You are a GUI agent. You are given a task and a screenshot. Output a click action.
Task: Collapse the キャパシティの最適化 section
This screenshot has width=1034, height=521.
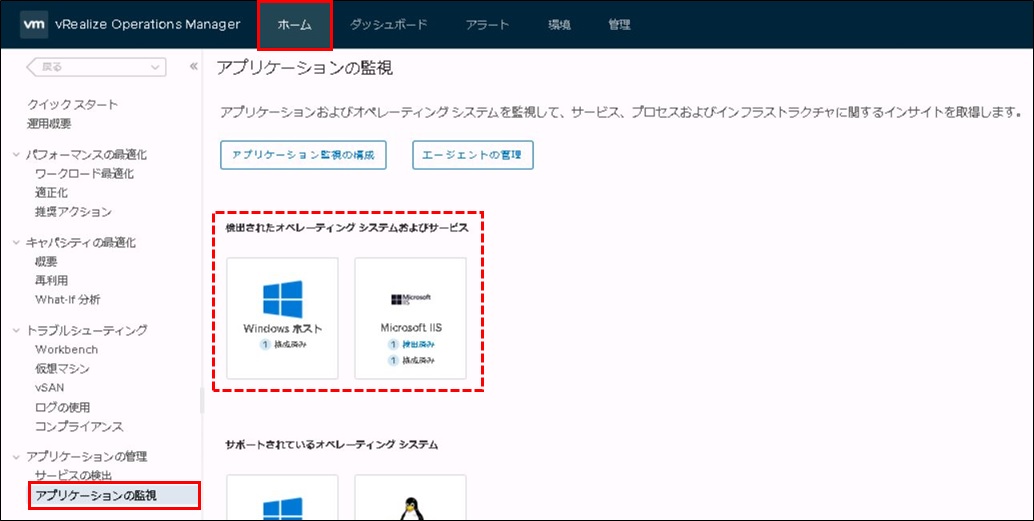coord(16,243)
